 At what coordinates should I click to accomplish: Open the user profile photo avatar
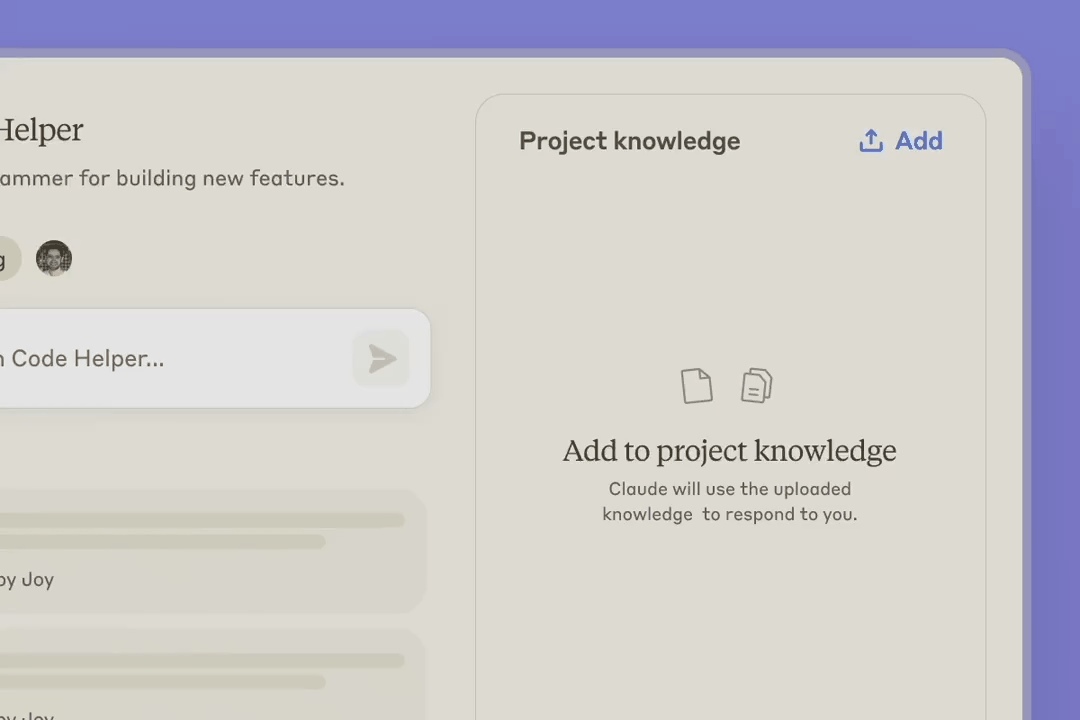[54, 258]
